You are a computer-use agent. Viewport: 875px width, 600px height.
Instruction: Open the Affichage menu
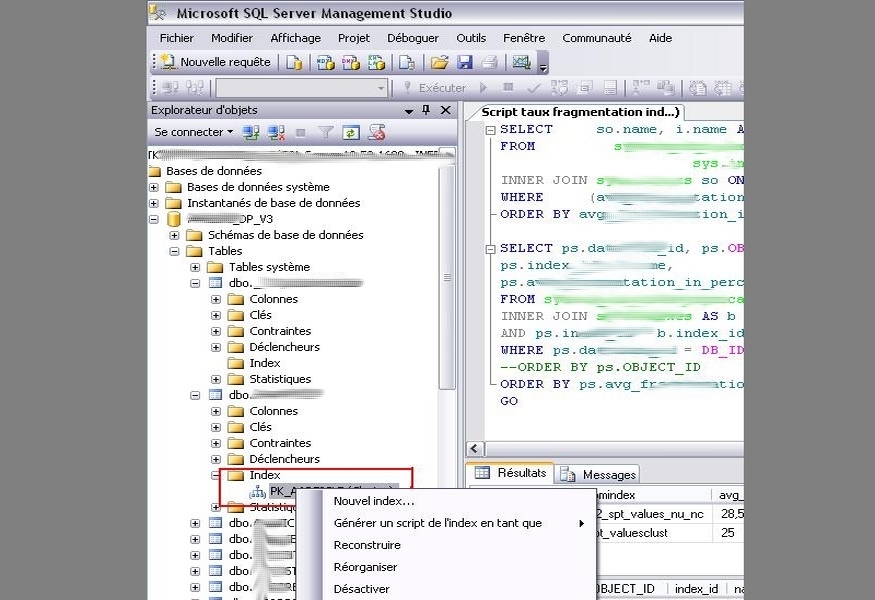point(296,38)
